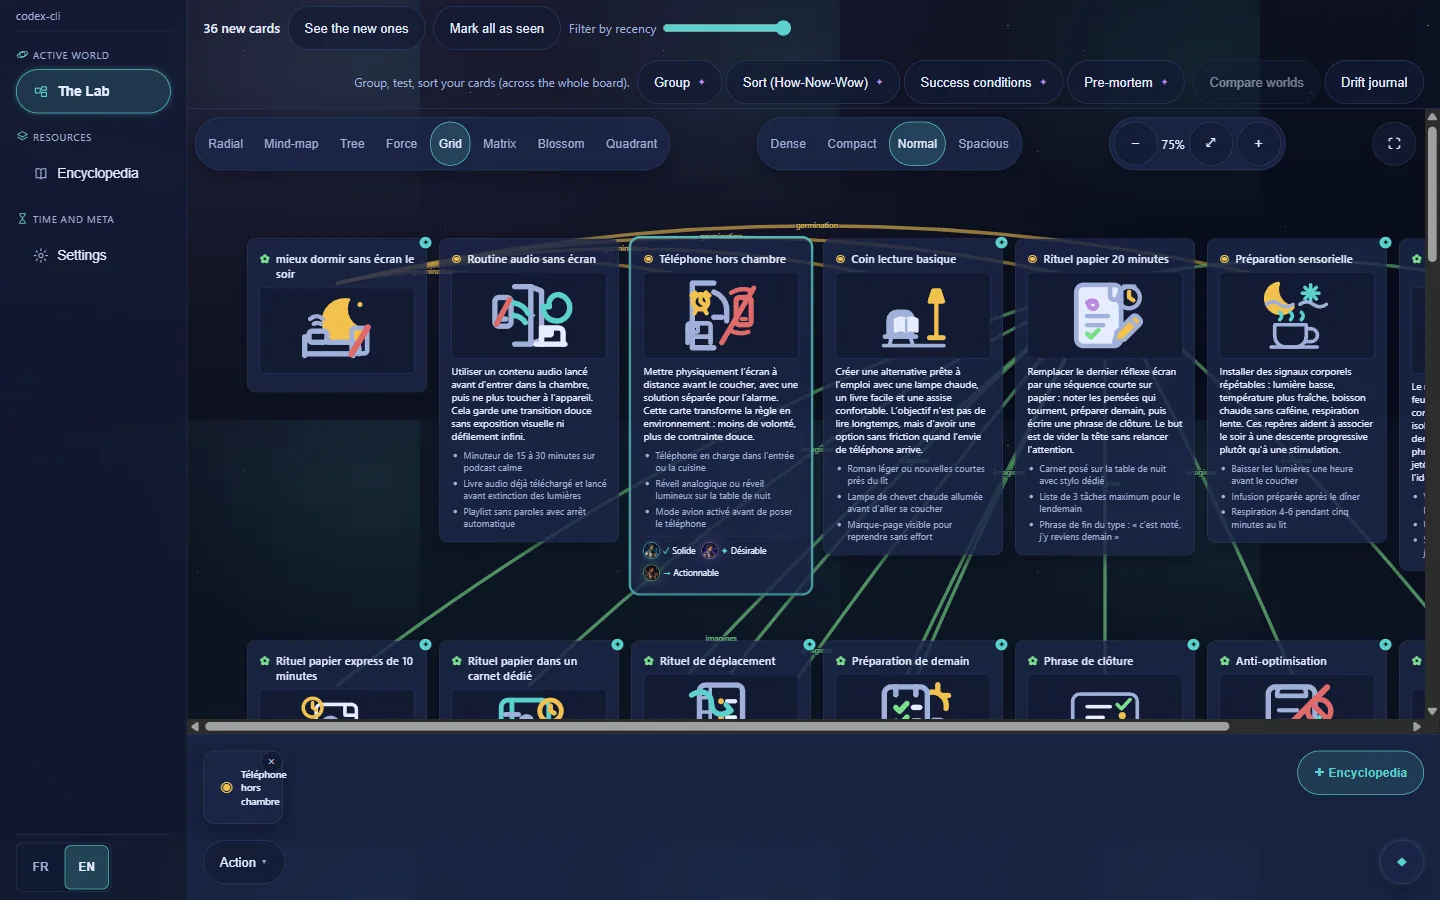
Task: Click See the new ones
Action: [x=356, y=28]
